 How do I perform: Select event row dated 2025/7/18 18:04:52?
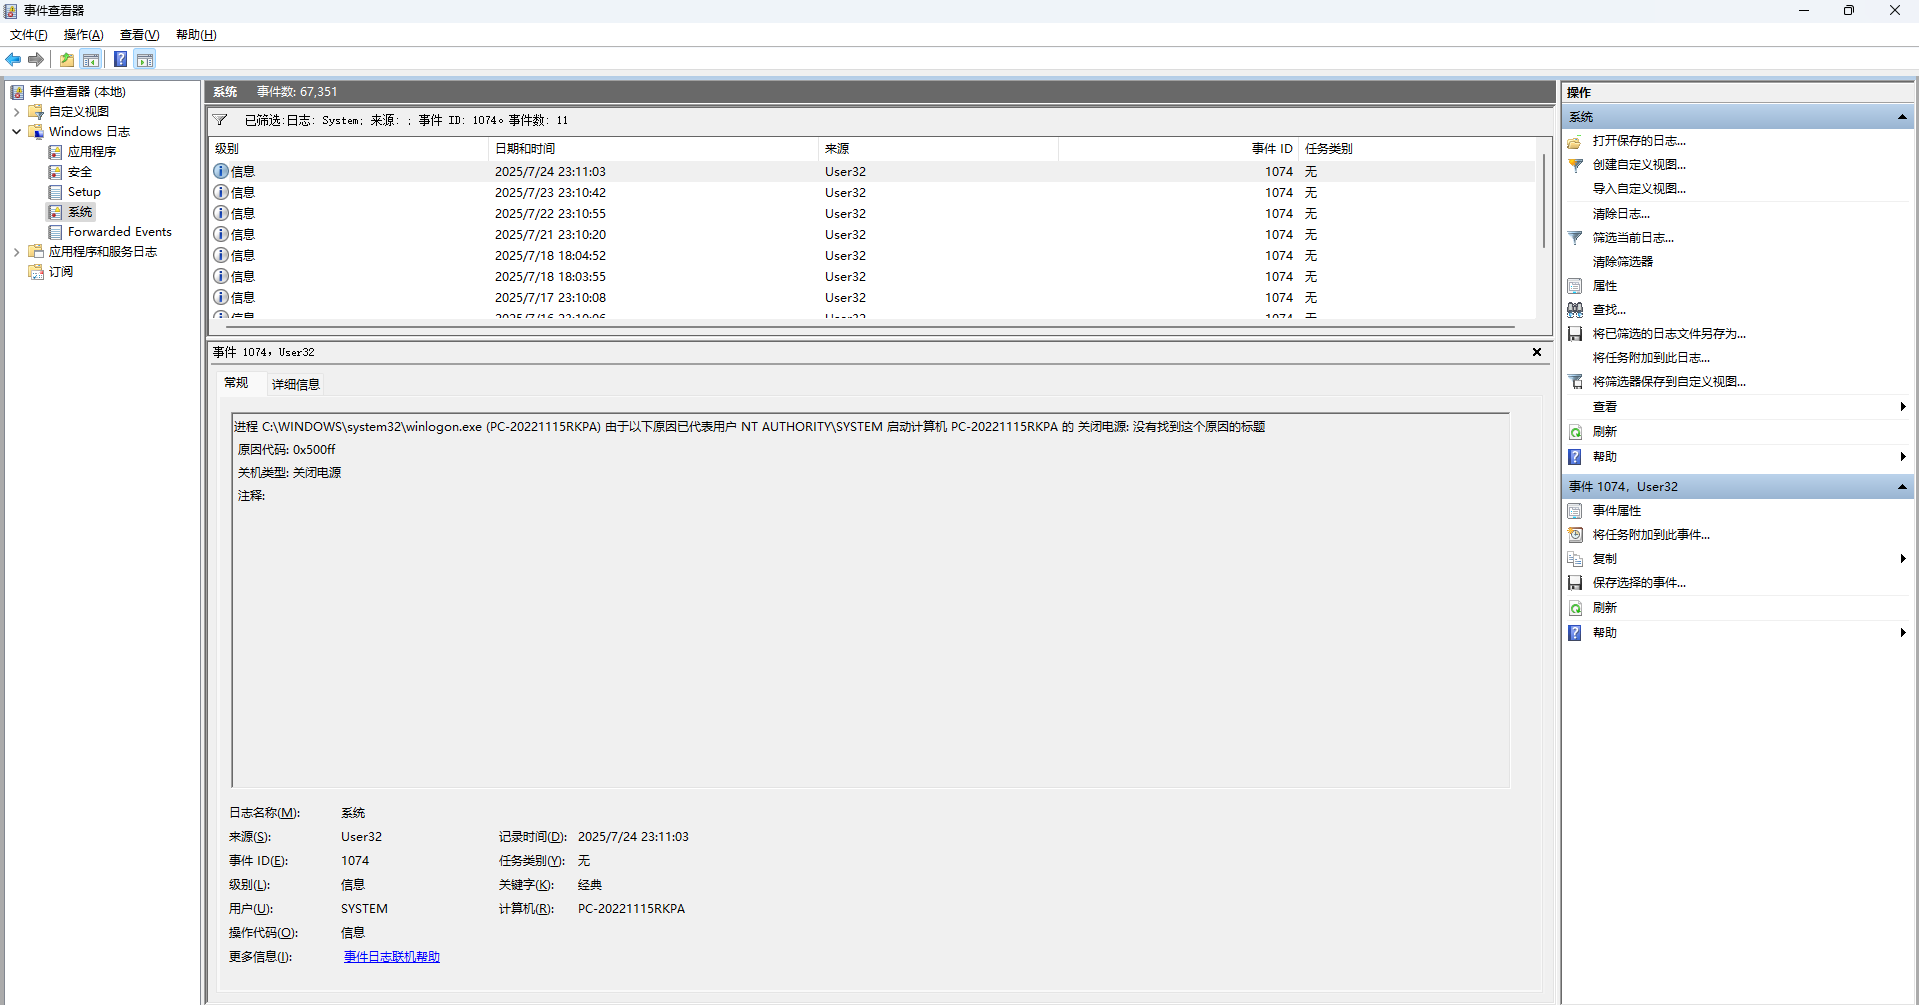(x=872, y=256)
